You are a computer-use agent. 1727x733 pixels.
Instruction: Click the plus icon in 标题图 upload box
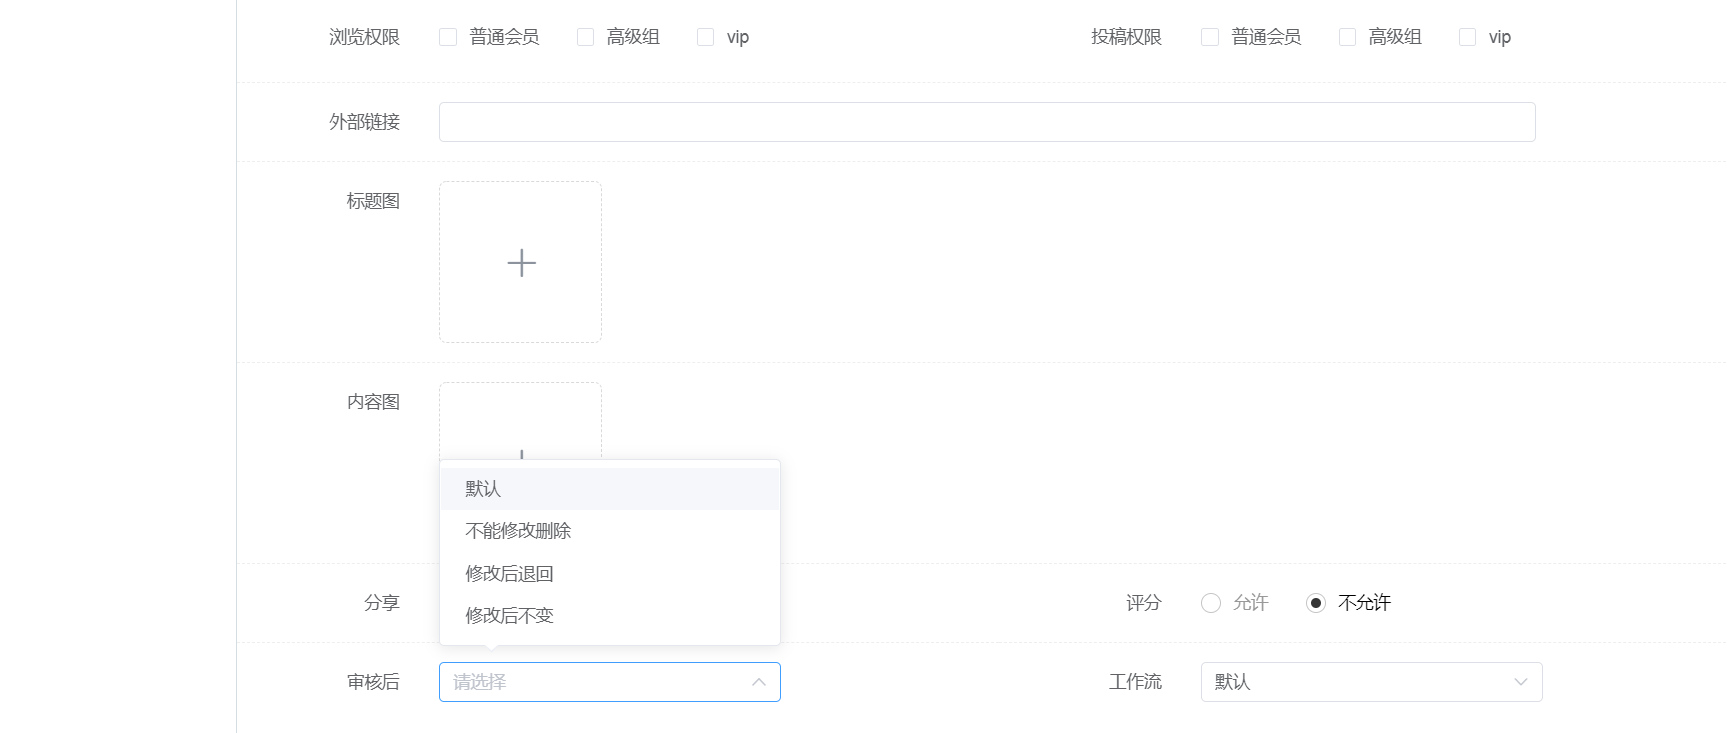[521, 263]
